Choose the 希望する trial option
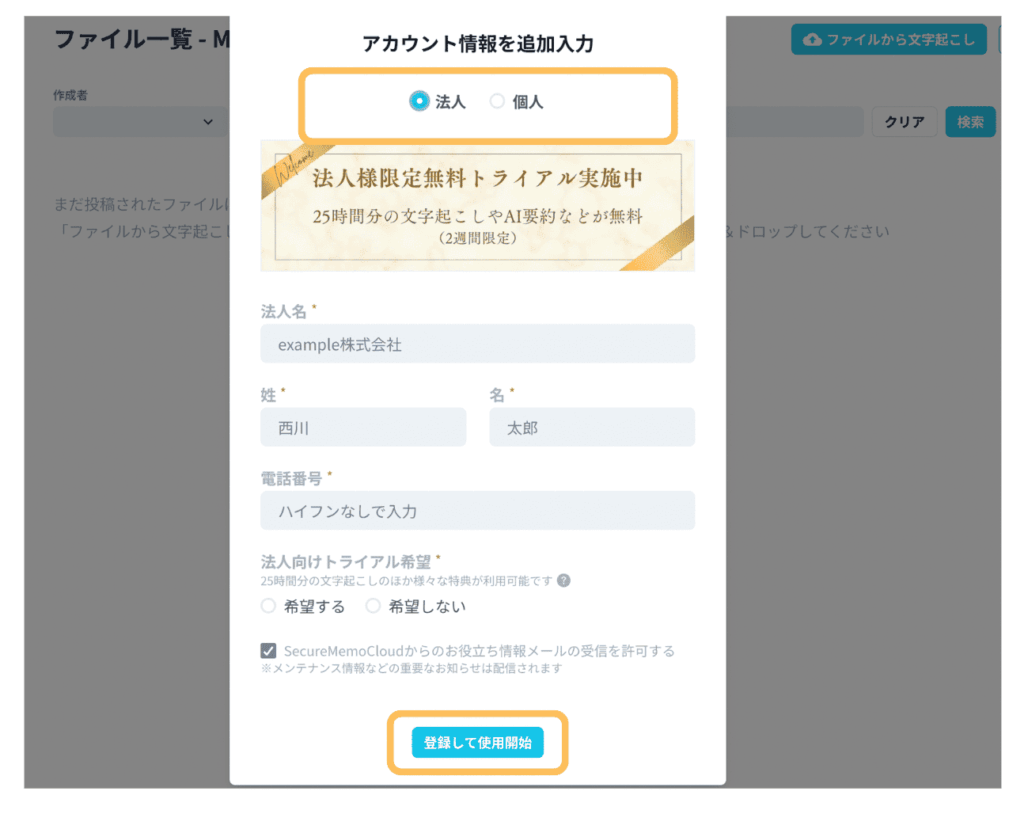 [x=268, y=605]
